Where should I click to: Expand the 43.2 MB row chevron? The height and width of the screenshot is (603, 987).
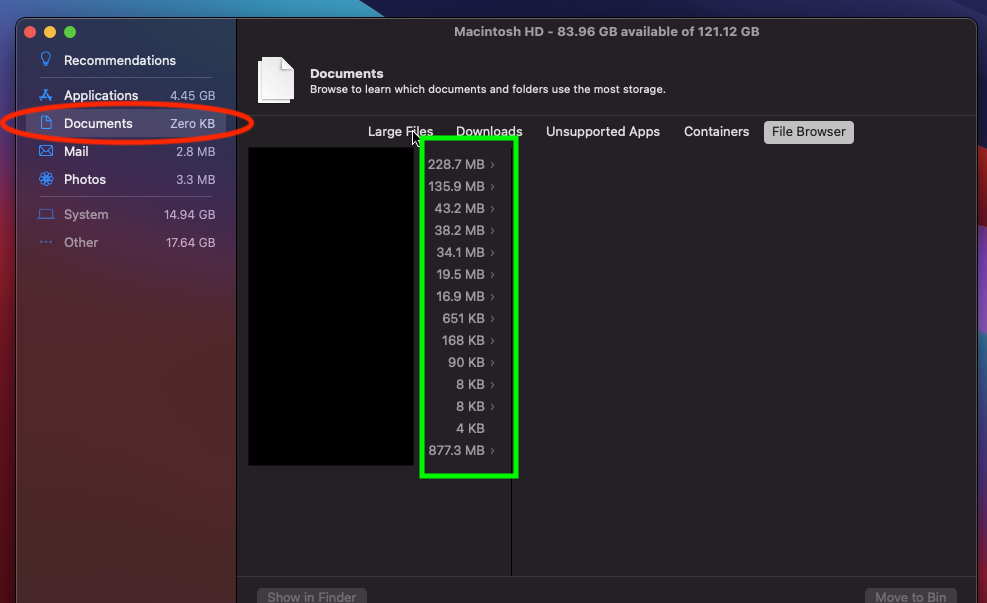click(x=493, y=209)
